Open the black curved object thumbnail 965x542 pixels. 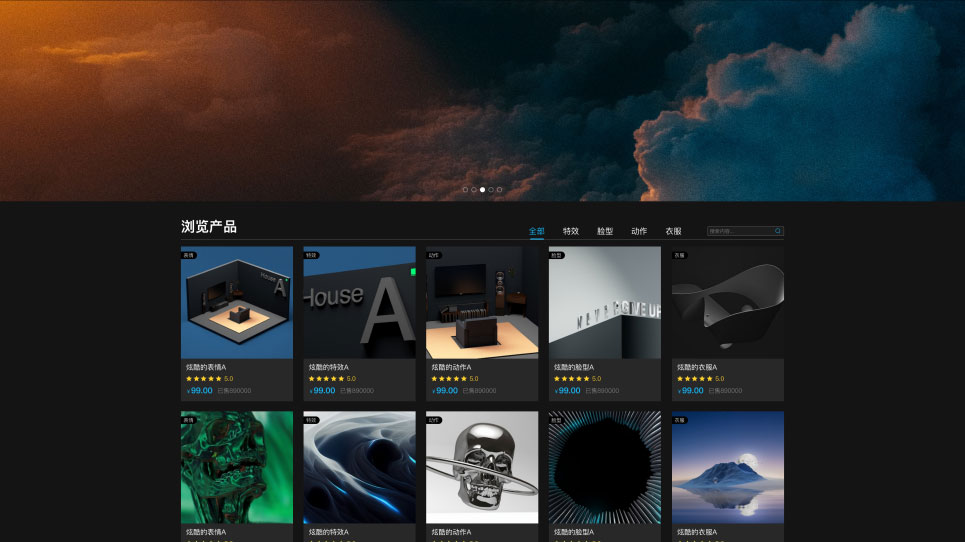point(727,303)
